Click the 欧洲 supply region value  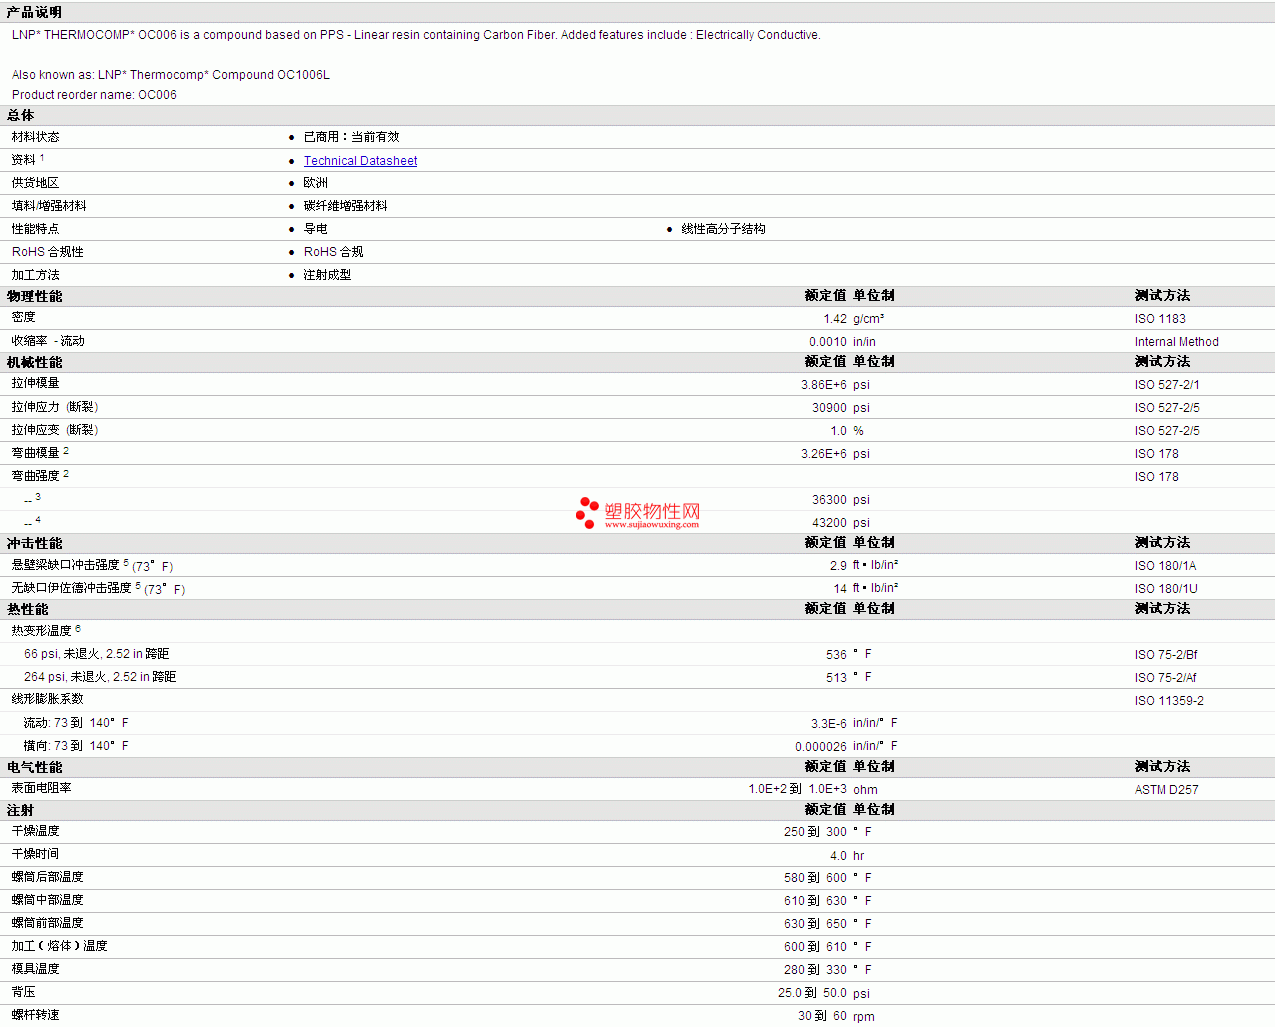click(x=315, y=183)
